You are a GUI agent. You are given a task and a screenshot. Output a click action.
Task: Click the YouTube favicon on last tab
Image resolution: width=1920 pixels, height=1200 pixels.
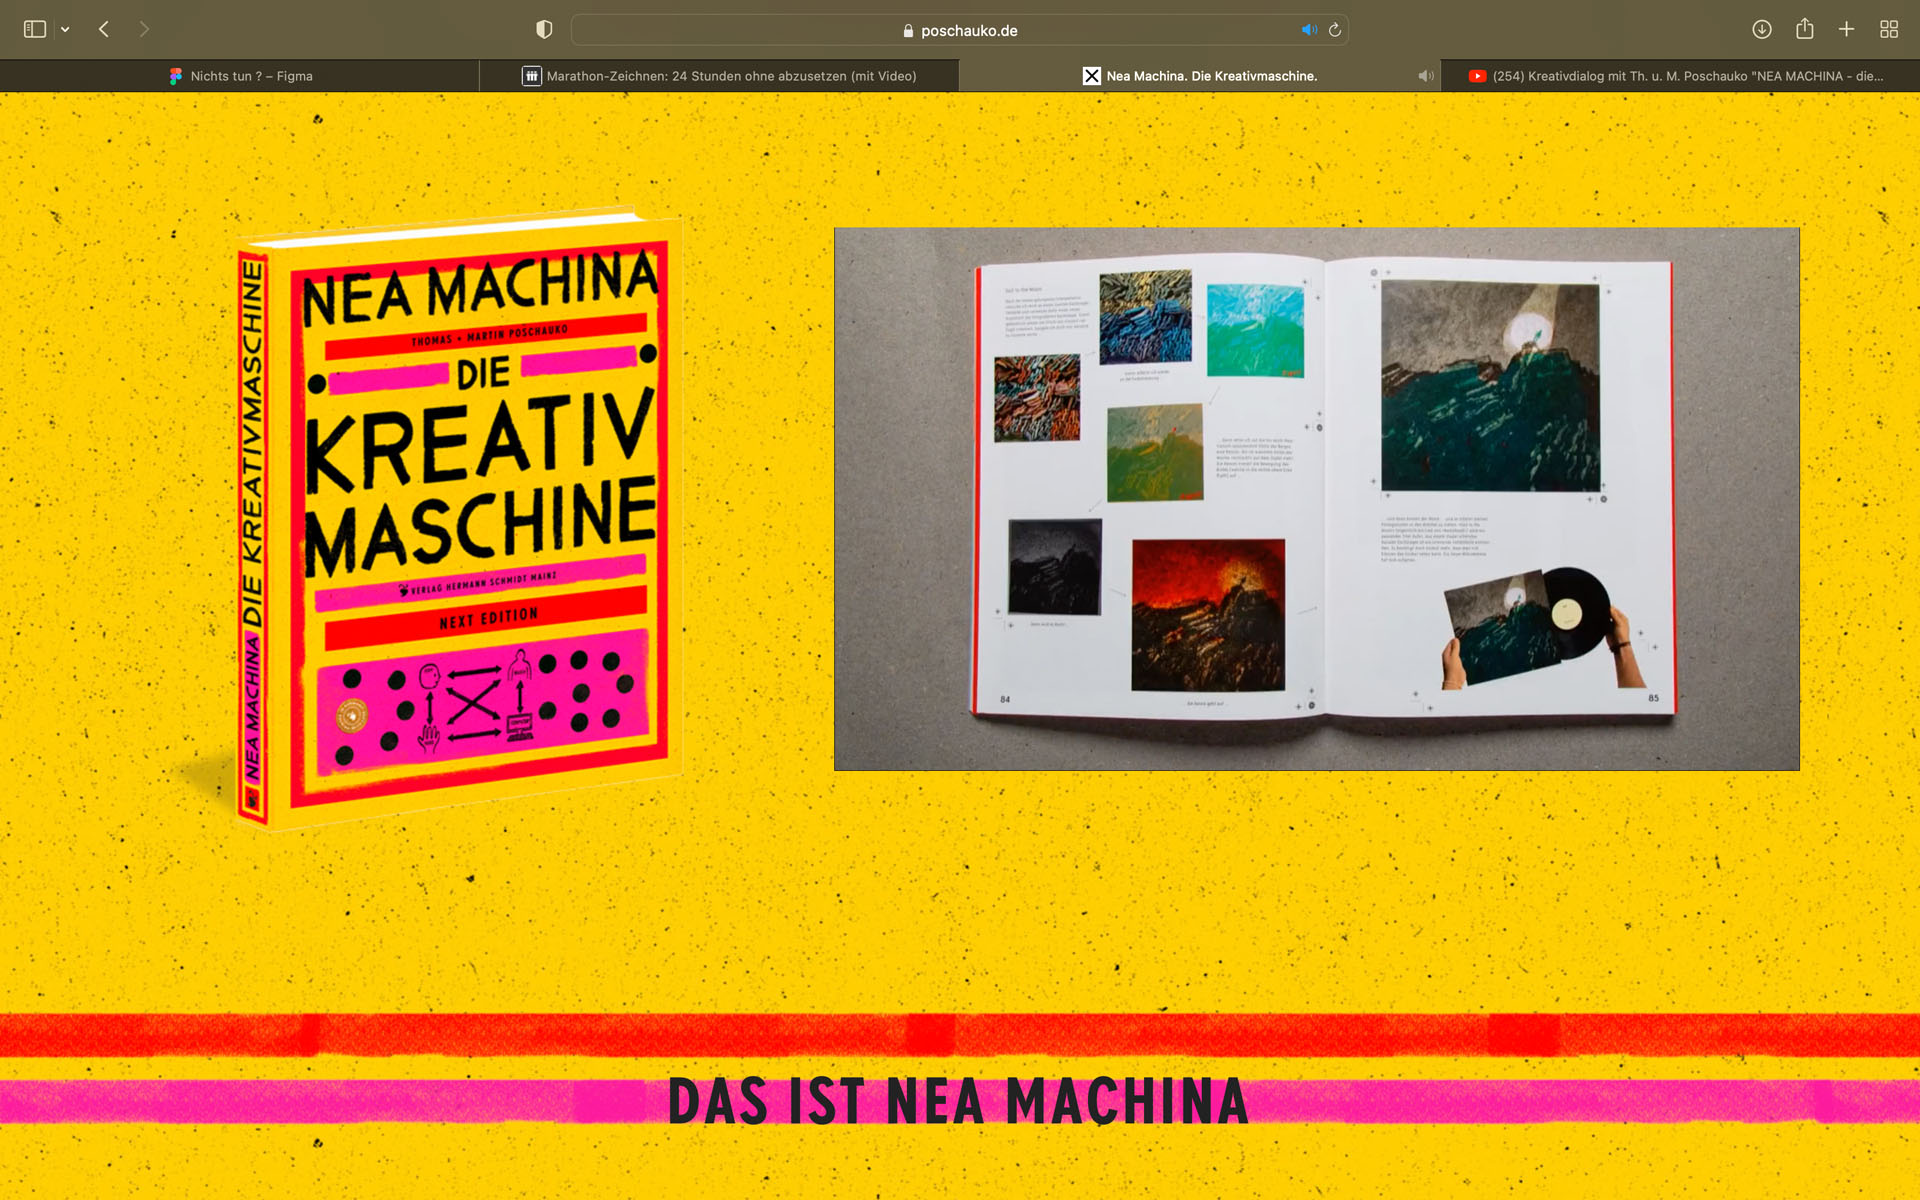tap(1477, 76)
